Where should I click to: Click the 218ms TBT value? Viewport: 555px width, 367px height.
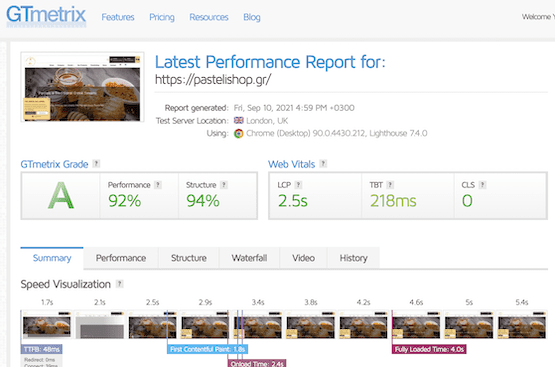(393, 201)
